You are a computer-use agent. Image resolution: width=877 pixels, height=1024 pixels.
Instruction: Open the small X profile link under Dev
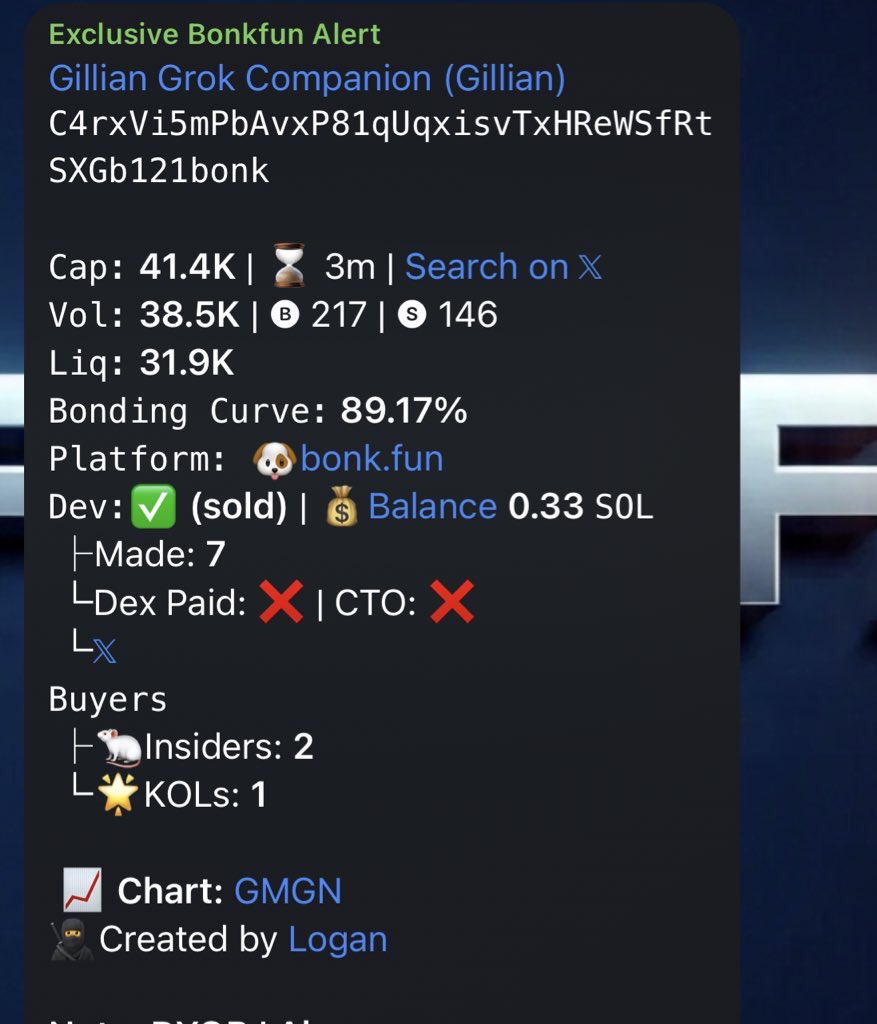pyautogui.click(x=104, y=650)
